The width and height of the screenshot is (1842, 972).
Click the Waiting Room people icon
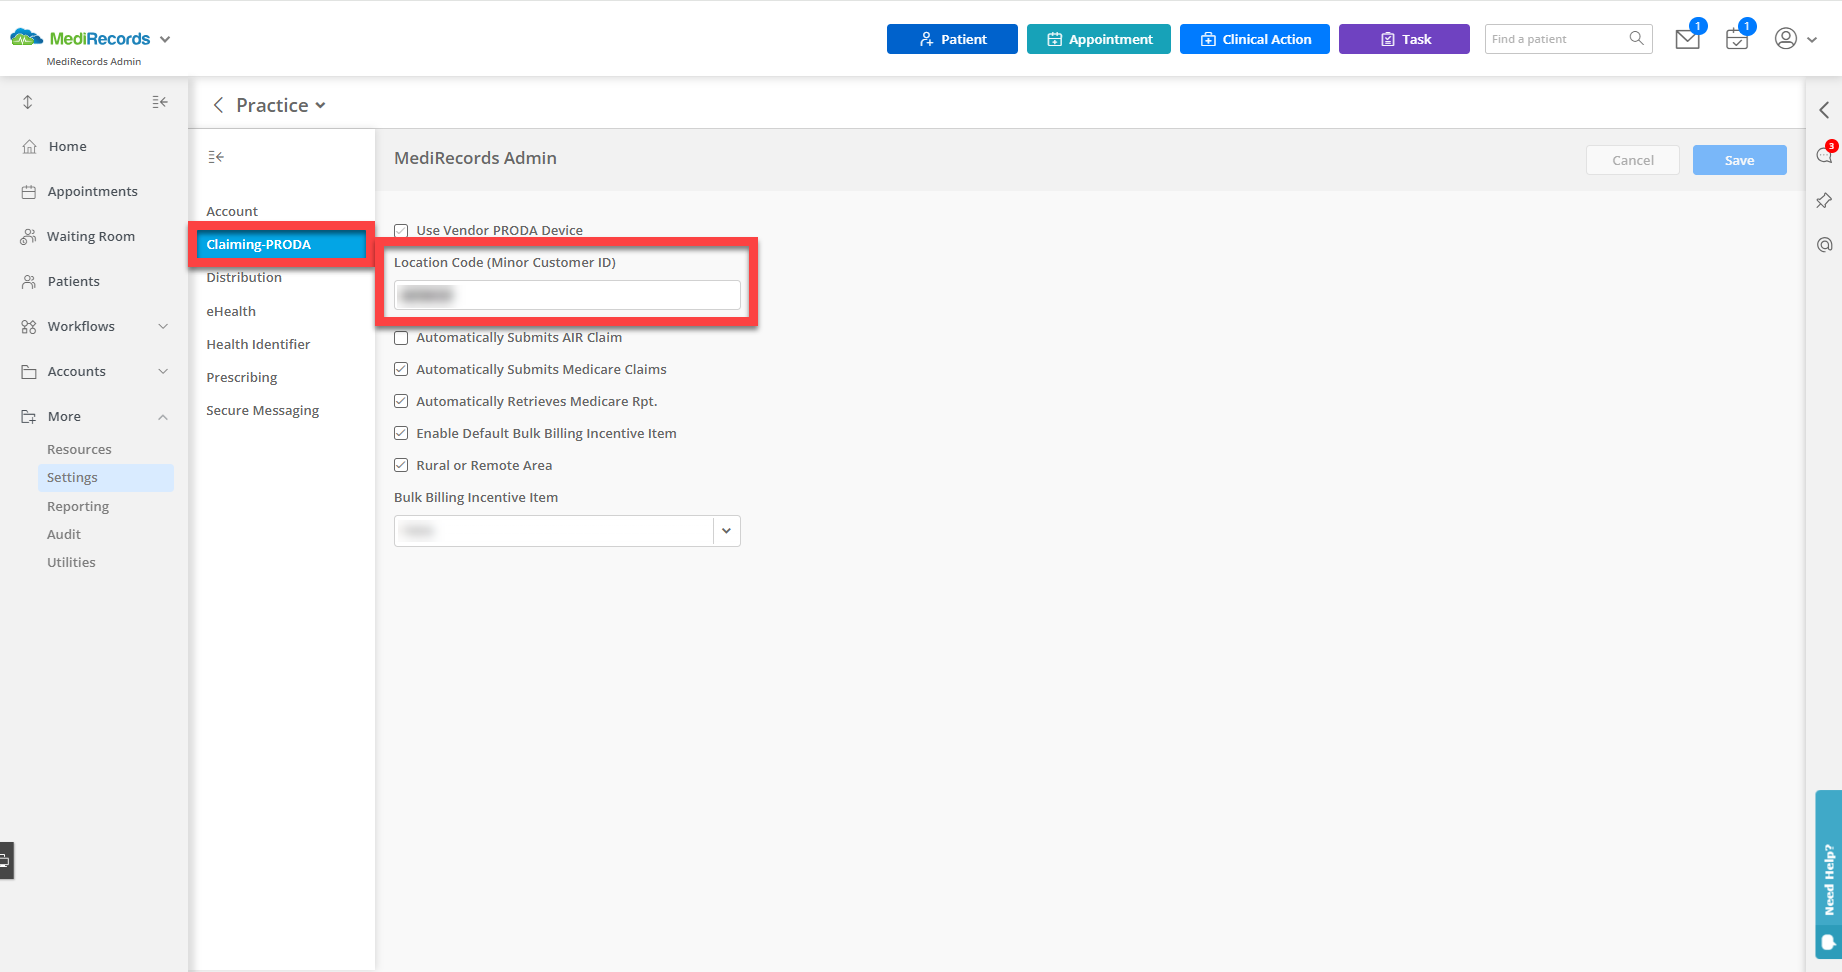pos(28,236)
